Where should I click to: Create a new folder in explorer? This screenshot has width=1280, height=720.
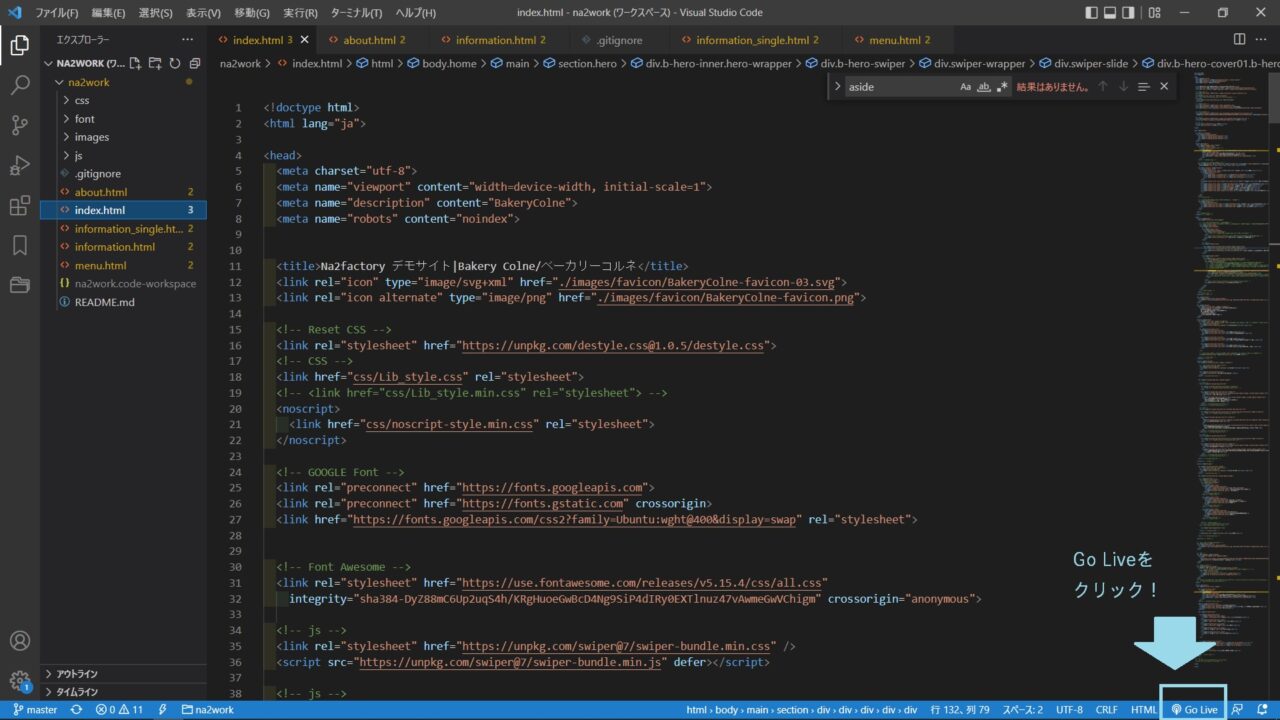(155, 63)
